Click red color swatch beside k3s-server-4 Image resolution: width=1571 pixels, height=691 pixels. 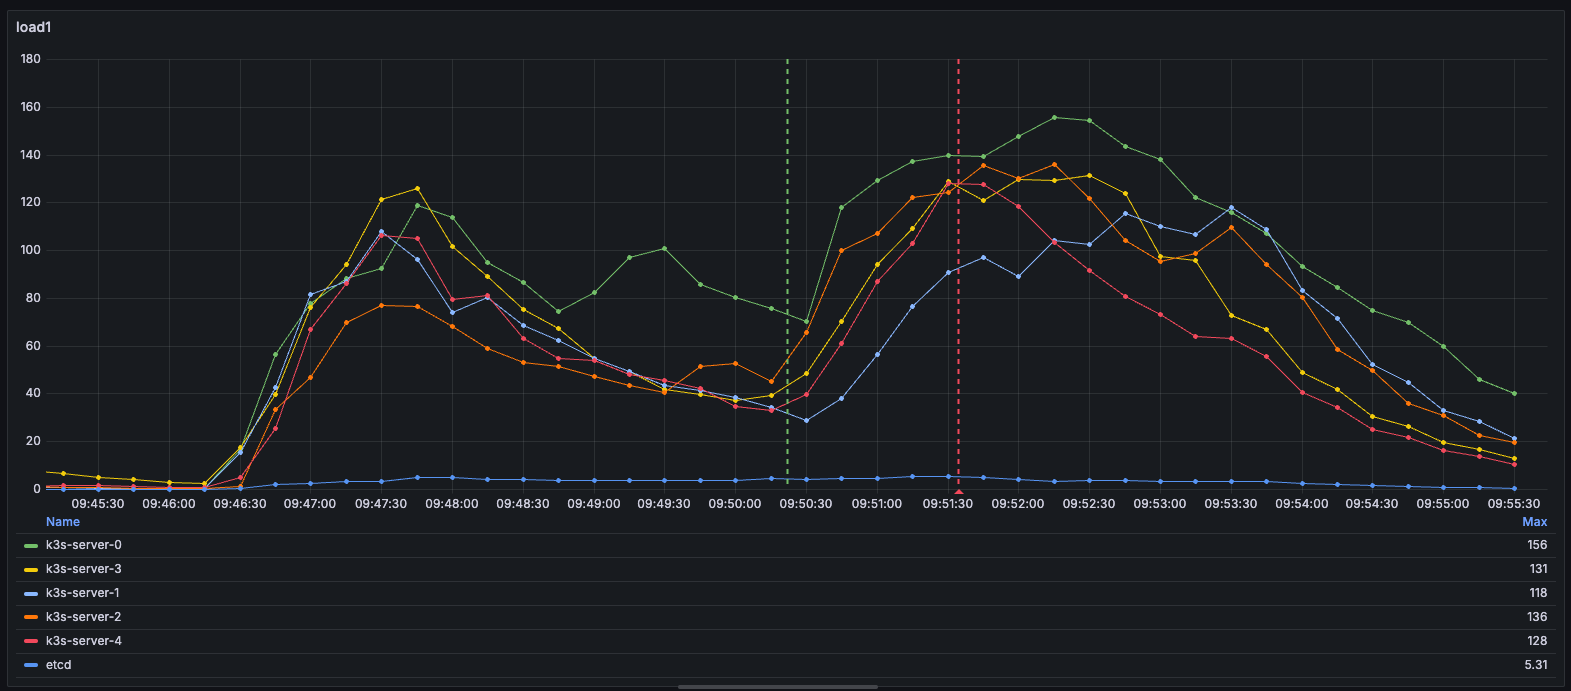pos(31,642)
